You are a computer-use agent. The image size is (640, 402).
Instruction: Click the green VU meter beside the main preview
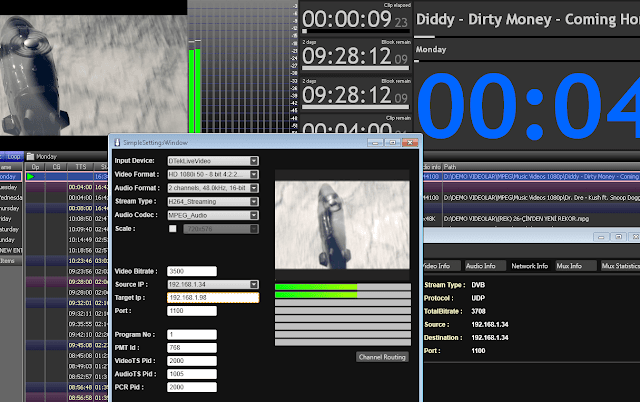point(195,91)
